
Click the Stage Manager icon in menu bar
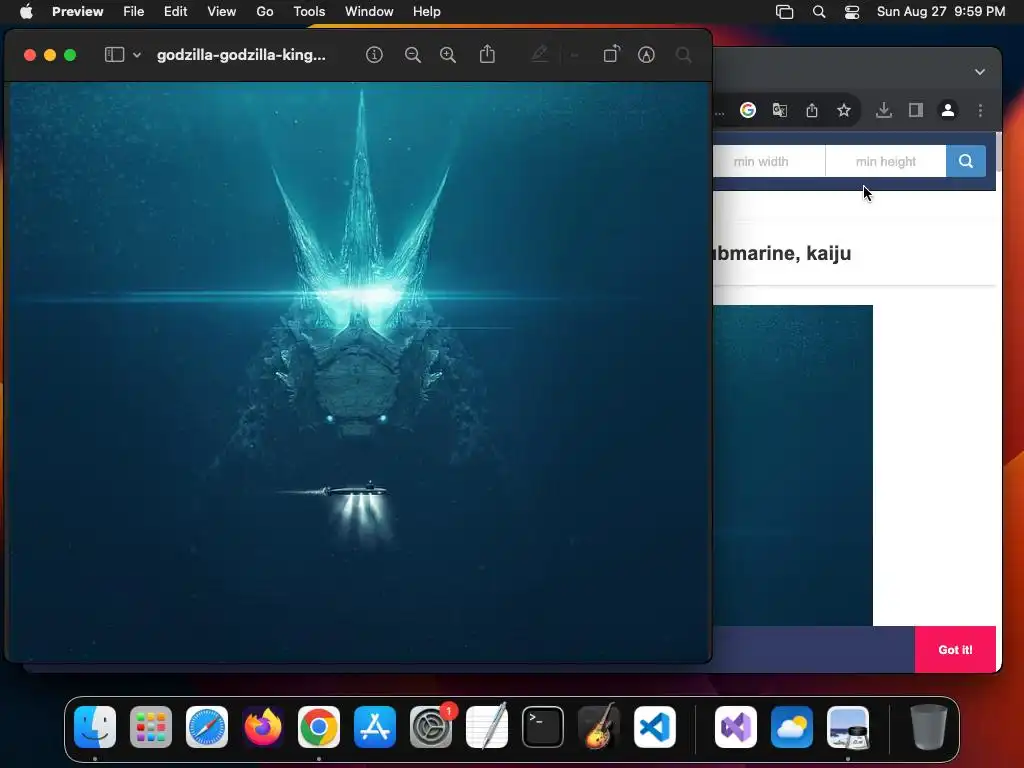pos(784,12)
